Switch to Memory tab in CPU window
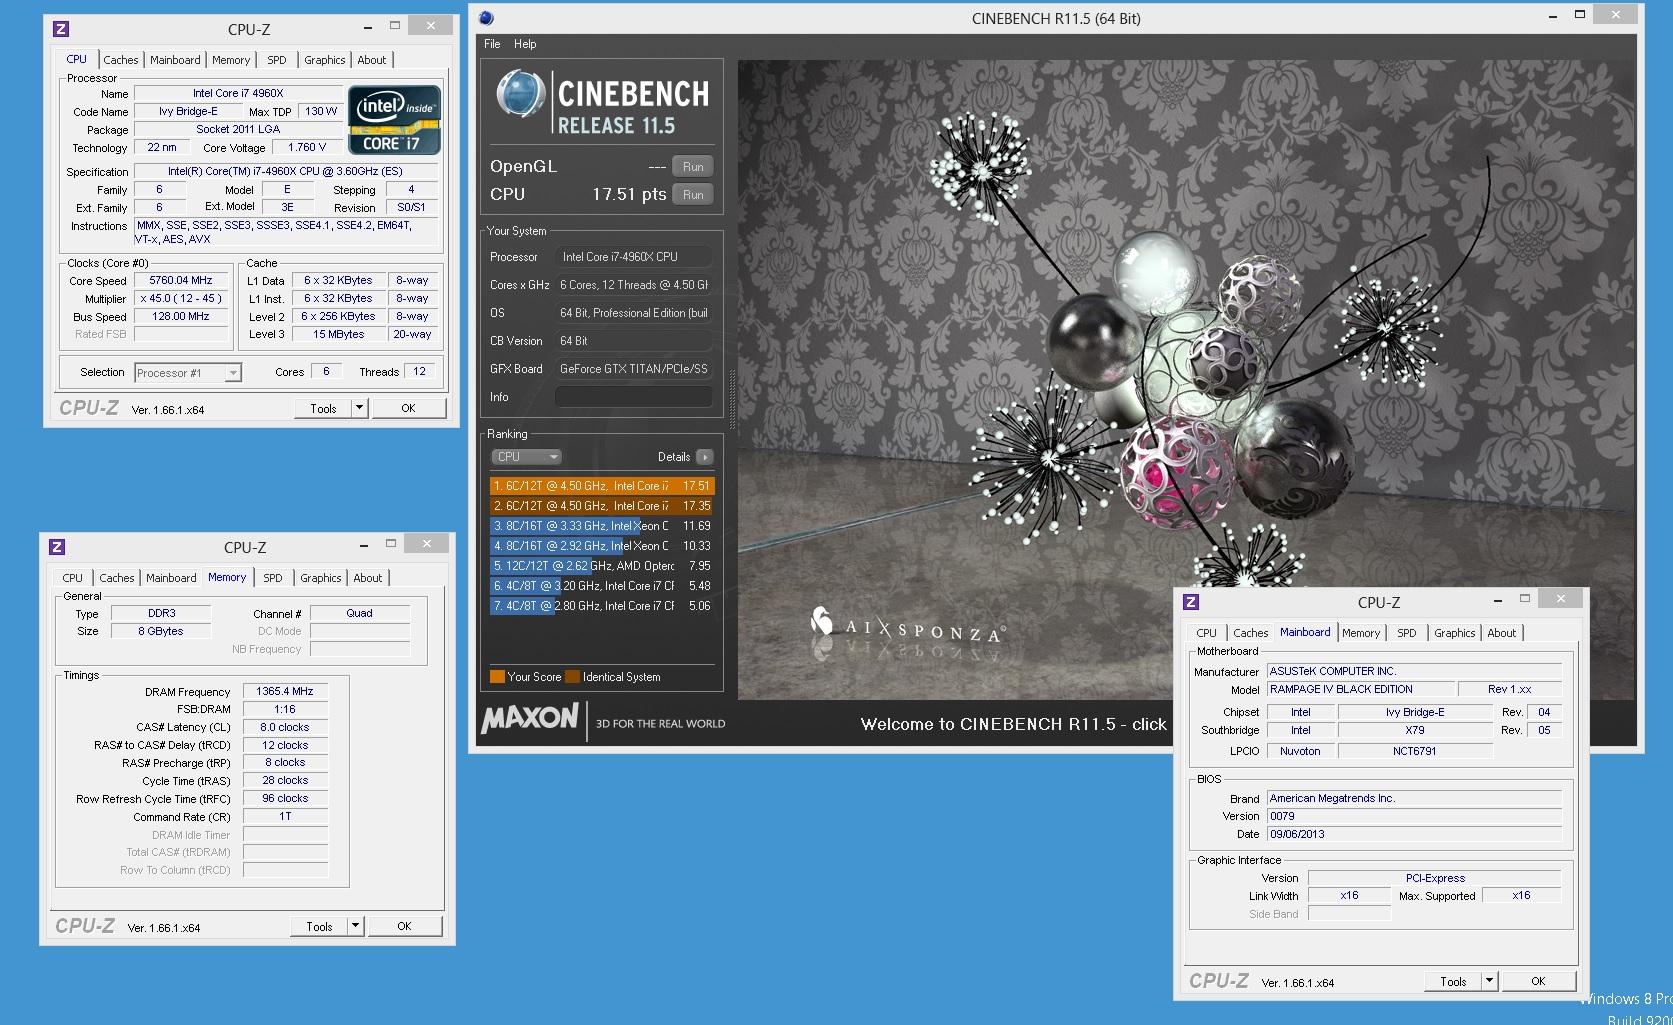This screenshot has width=1673, height=1025. coord(231,60)
